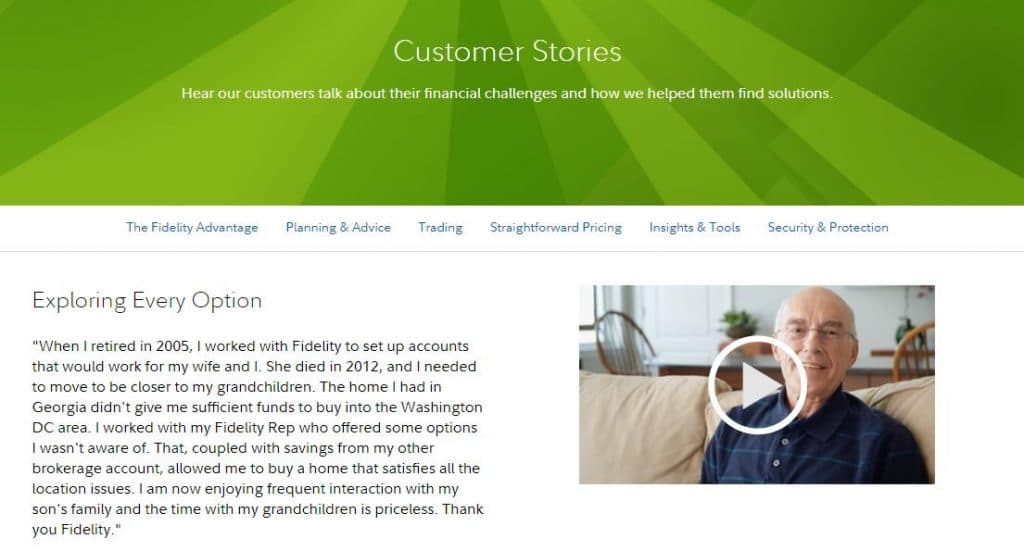The image size is (1024, 551).
Task: Click the potted plant in video thumbnail
Action: click(738, 325)
